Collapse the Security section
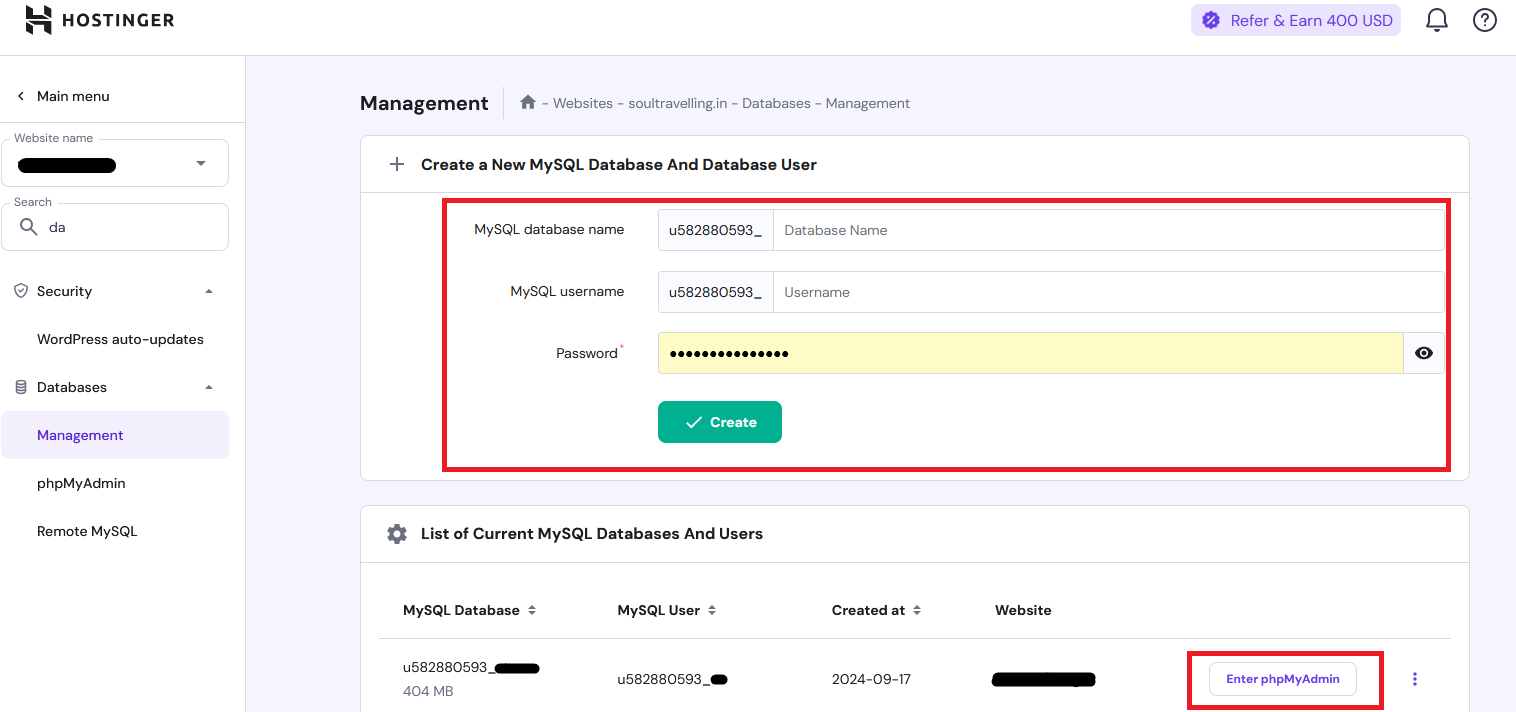 [x=209, y=291]
